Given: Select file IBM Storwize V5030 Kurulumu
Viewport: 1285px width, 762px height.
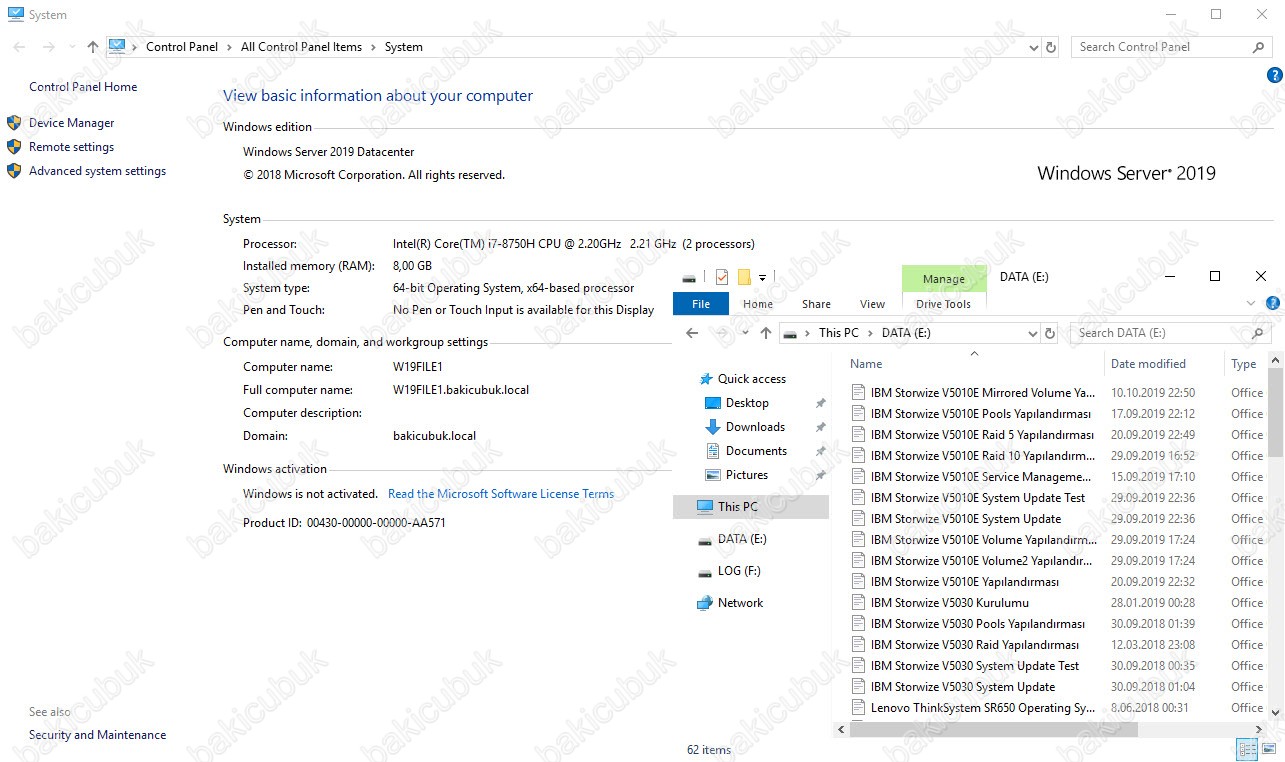Looking at the screenshot, I should [949, 603].
